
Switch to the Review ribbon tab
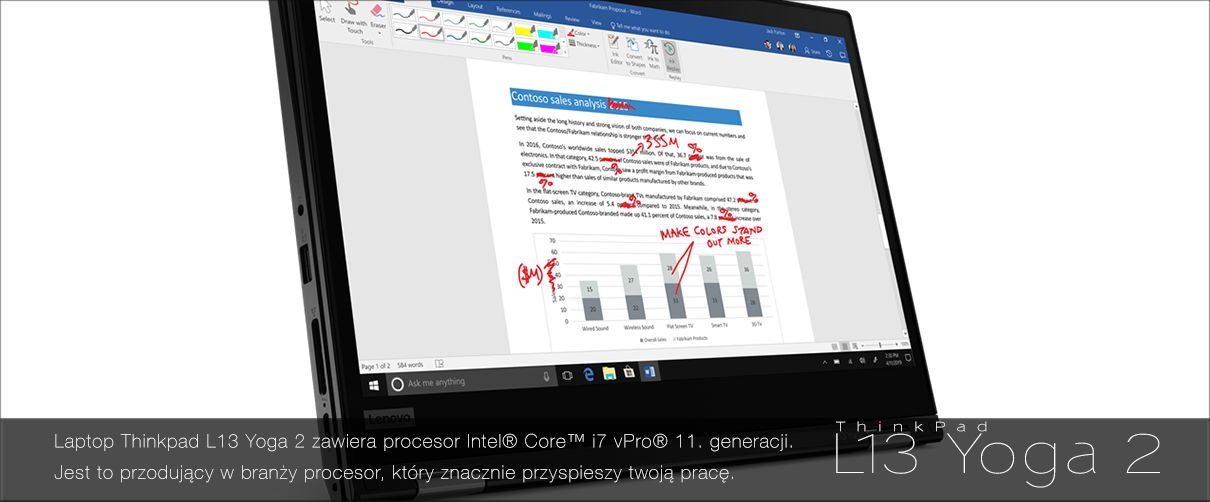pyautogui.click(x=572, y=18)
